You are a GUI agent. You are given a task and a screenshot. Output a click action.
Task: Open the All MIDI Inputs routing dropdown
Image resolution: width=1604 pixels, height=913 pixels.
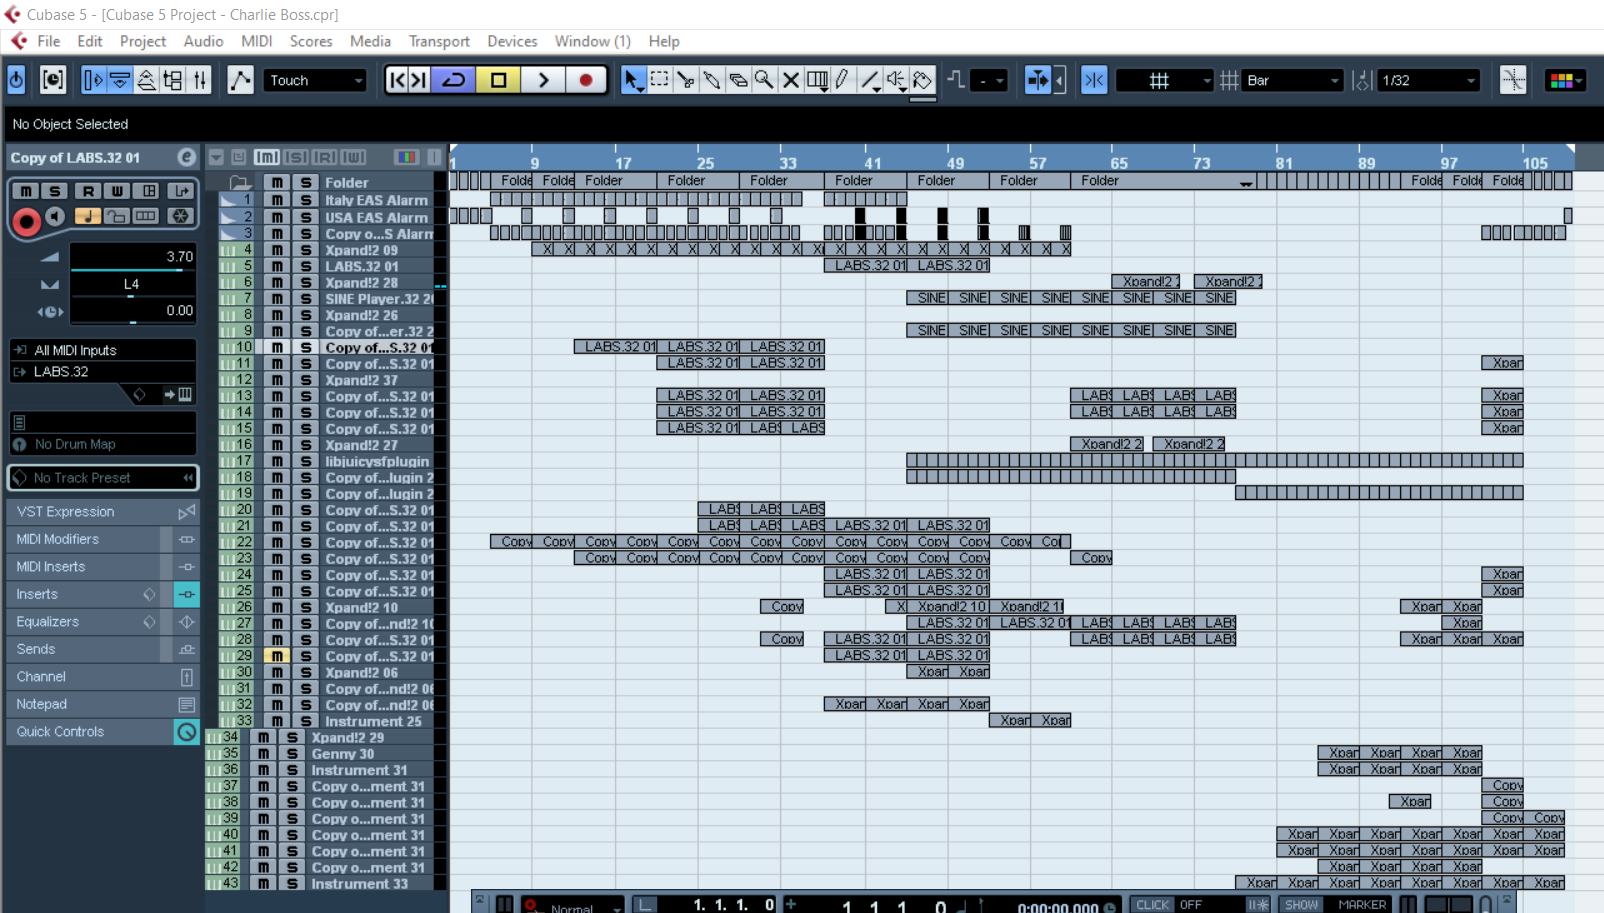103,350
